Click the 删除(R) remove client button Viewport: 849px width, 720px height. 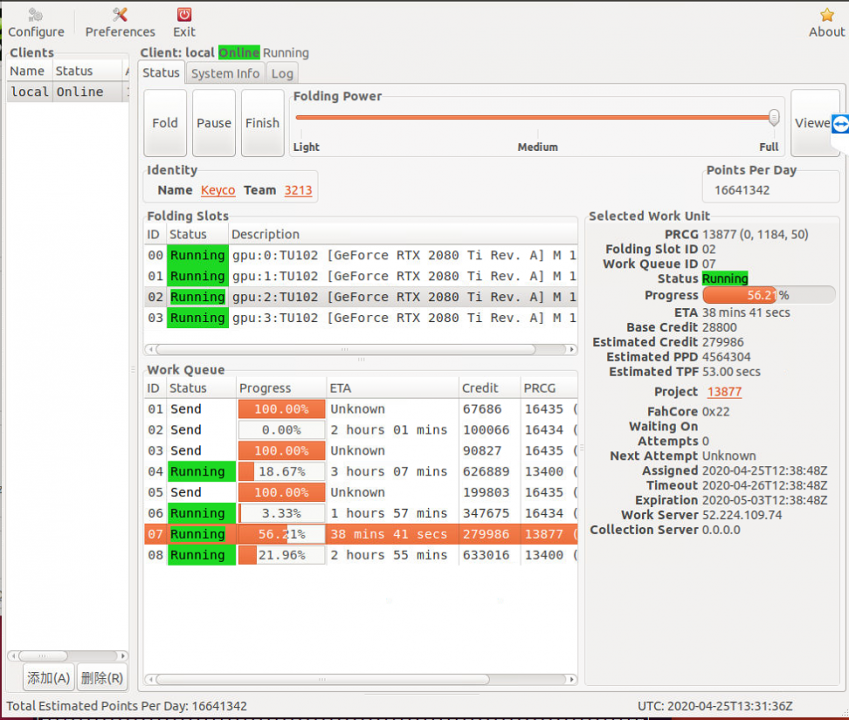[x=102, y=677]
